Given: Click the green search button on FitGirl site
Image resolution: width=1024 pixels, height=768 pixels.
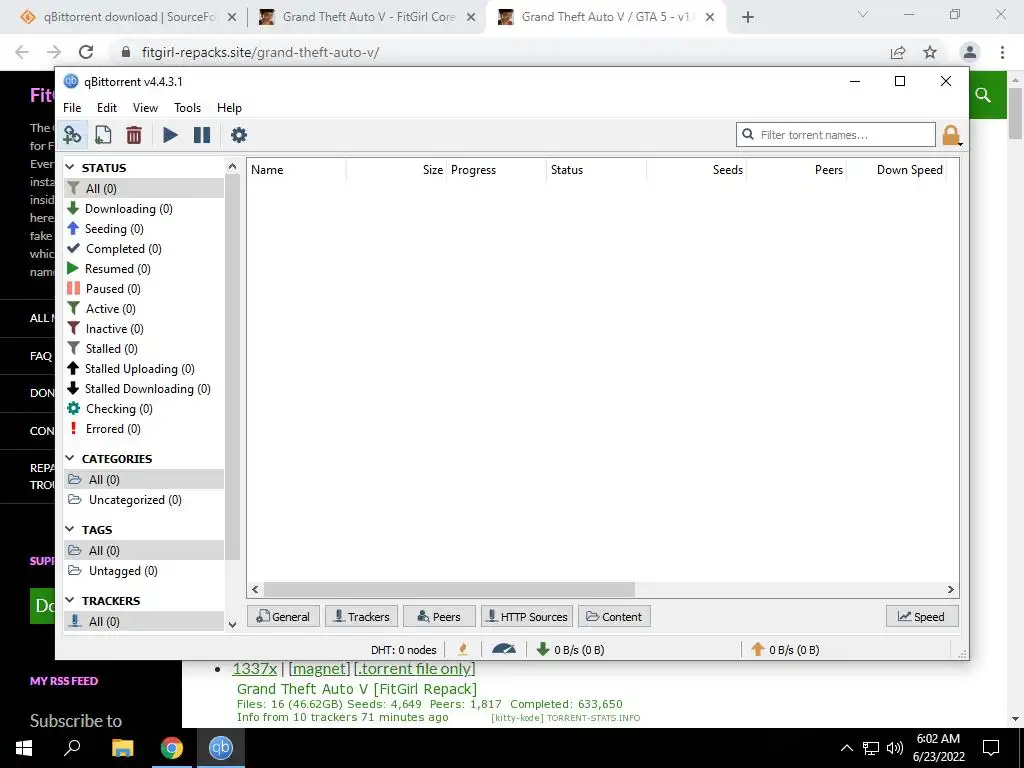Looking at the screenshot, I should coord(984,95).
